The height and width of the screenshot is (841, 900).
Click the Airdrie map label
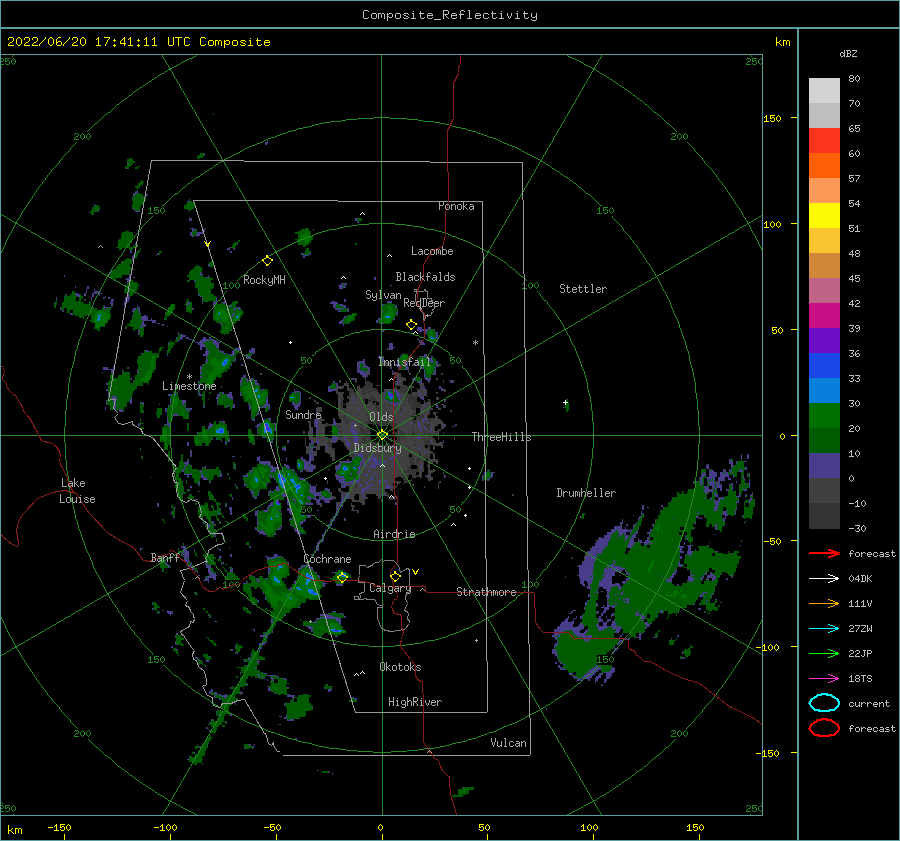394,534
